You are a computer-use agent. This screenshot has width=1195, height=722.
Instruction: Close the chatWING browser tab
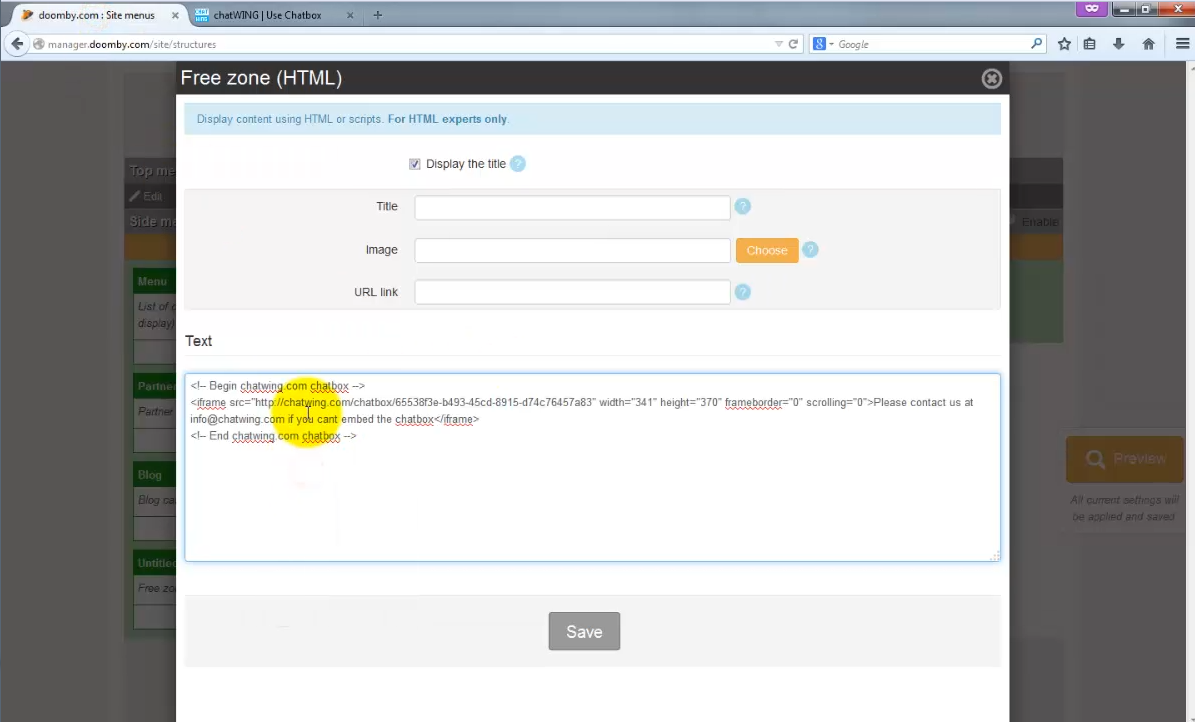pos(350,15)
